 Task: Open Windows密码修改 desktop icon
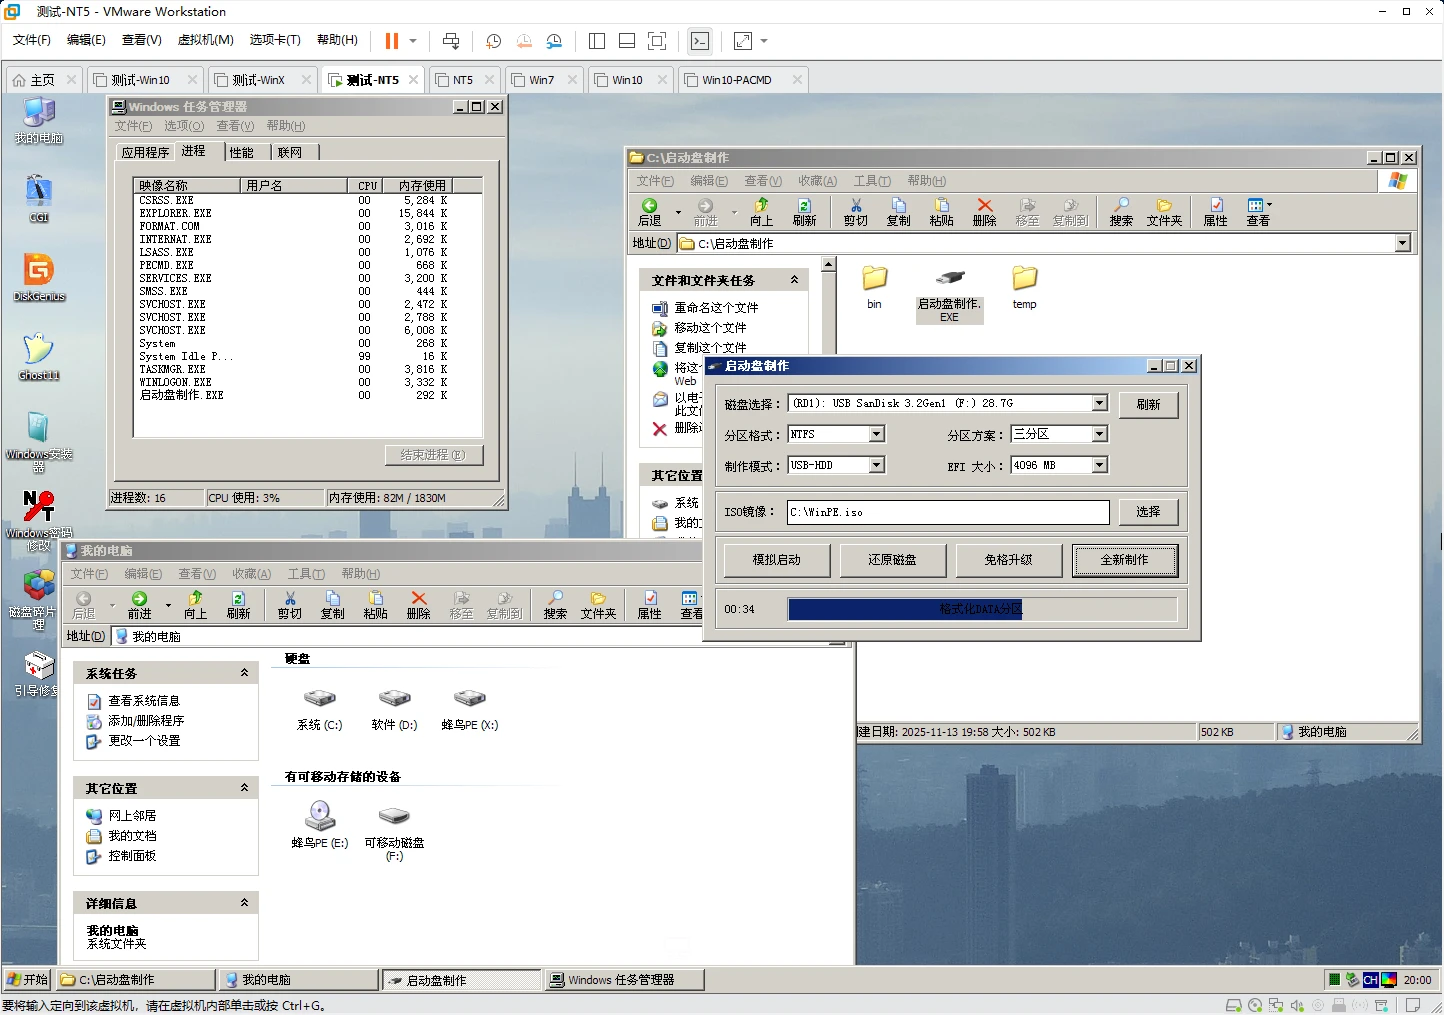(x=39, y=520)
